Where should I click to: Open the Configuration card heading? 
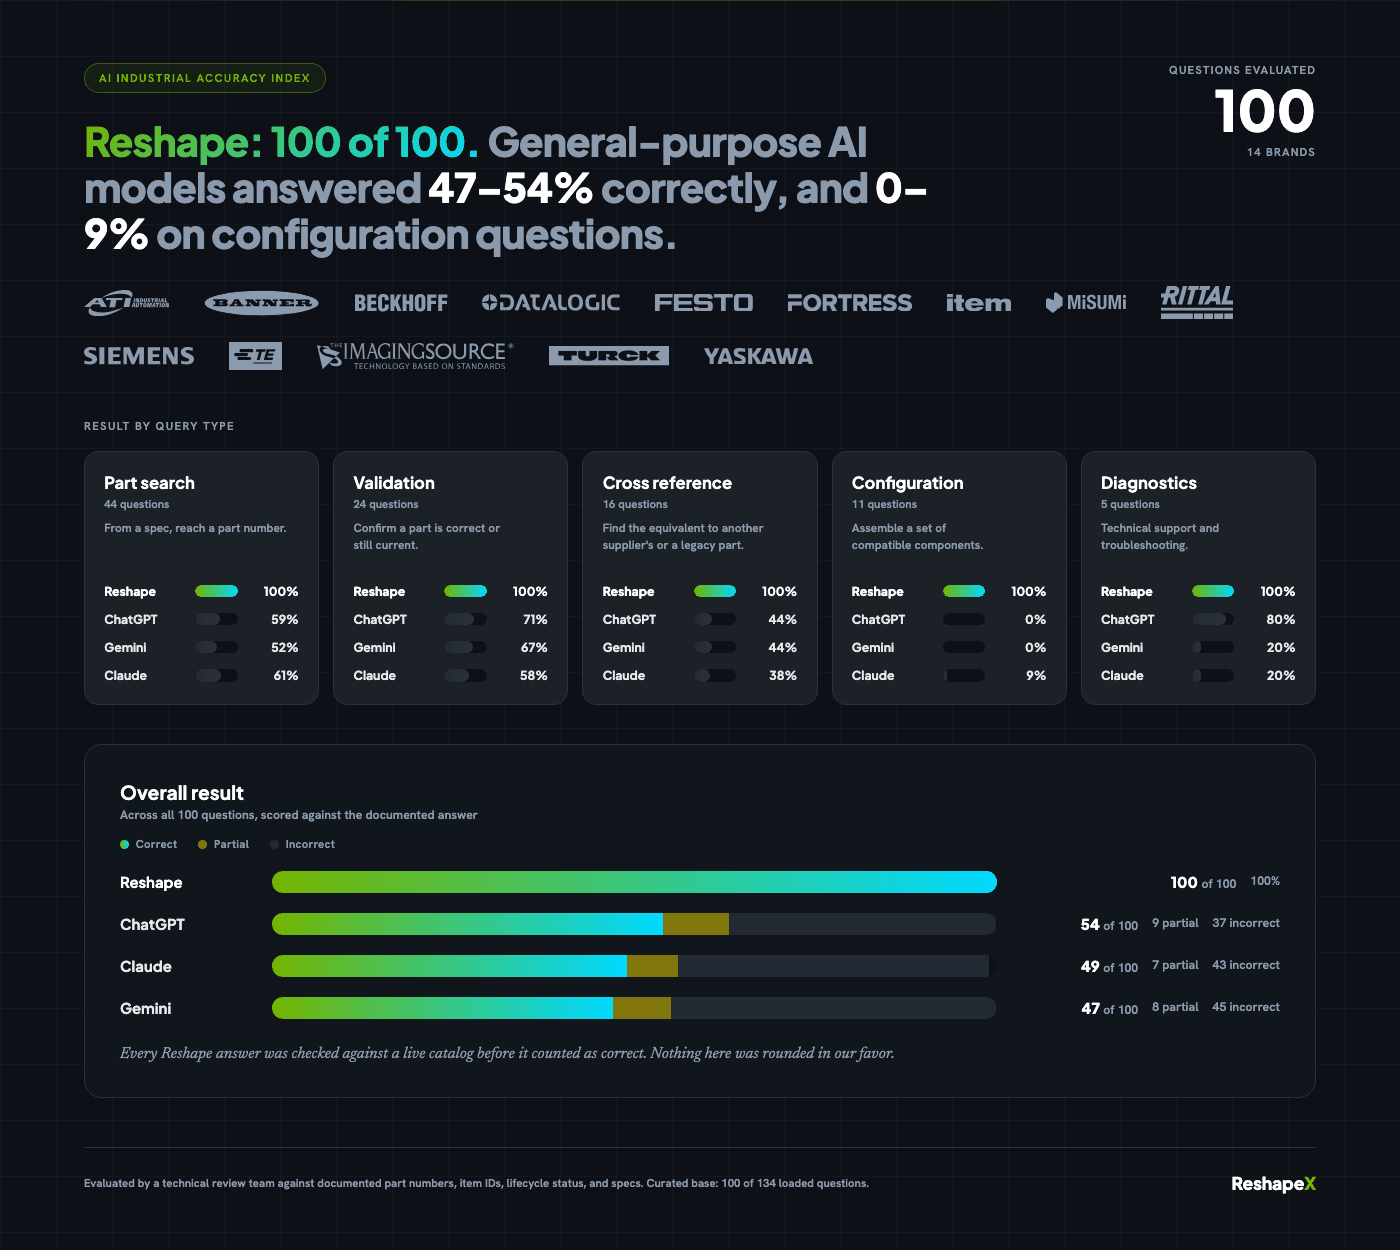click(907, 483)
